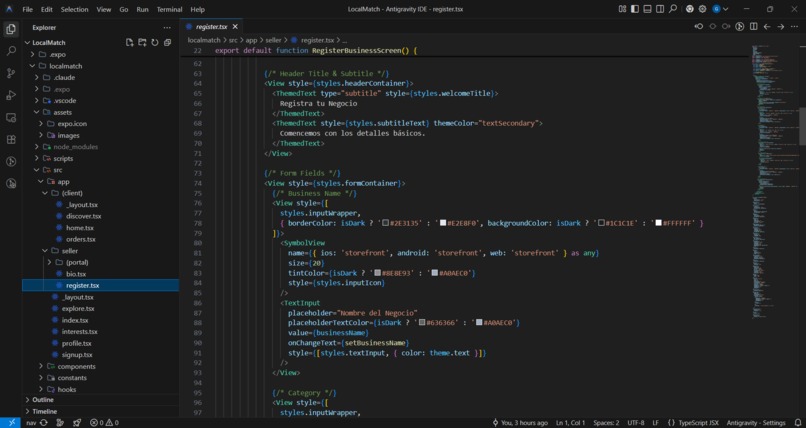The width and height of the screenshot is (806, 428).
Task: Select the register.tsx editor tab
Action: [x=211, y=27]
